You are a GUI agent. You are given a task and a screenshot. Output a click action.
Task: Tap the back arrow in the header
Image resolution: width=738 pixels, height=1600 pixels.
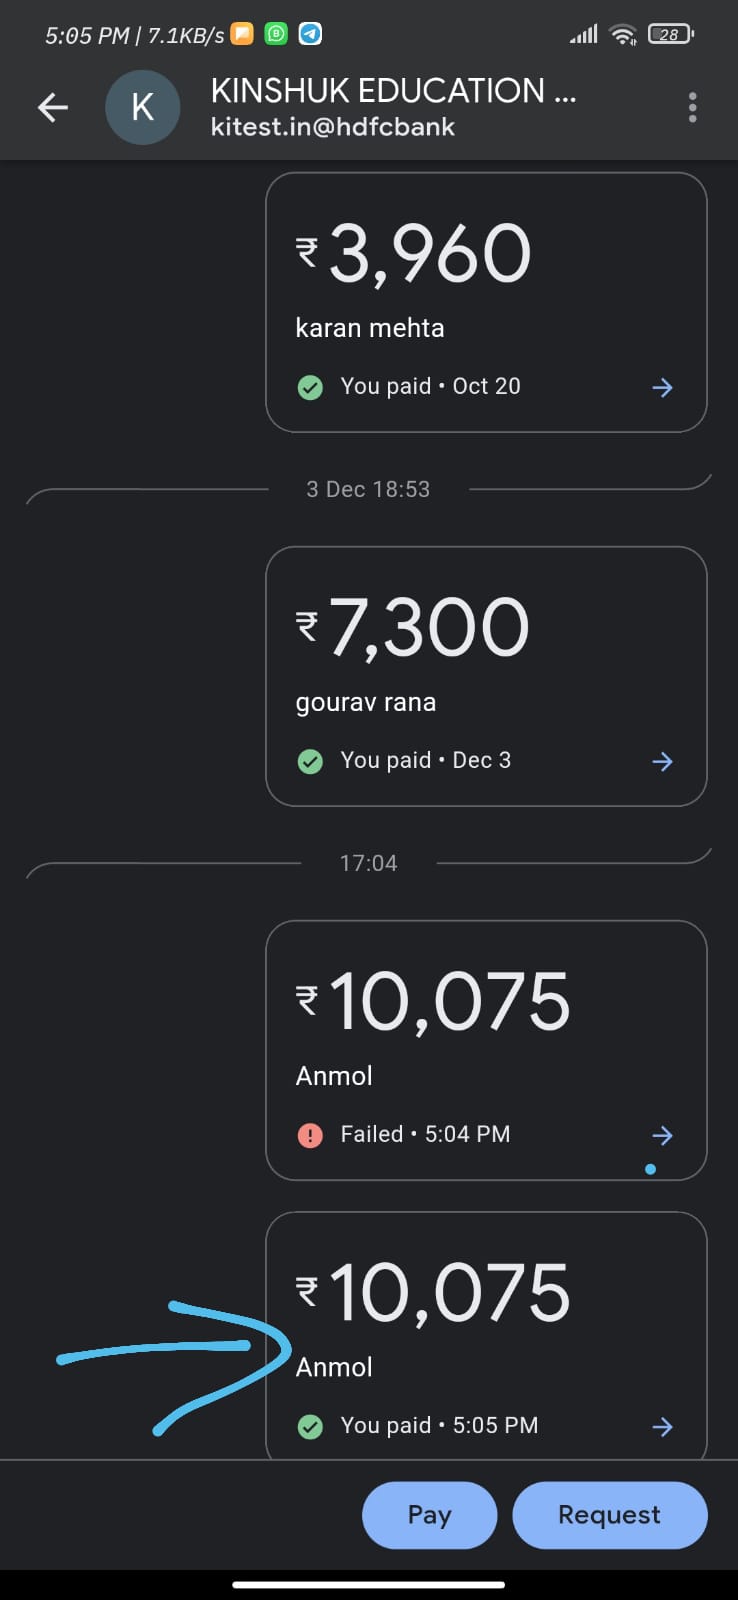click(x=53, y=107)
